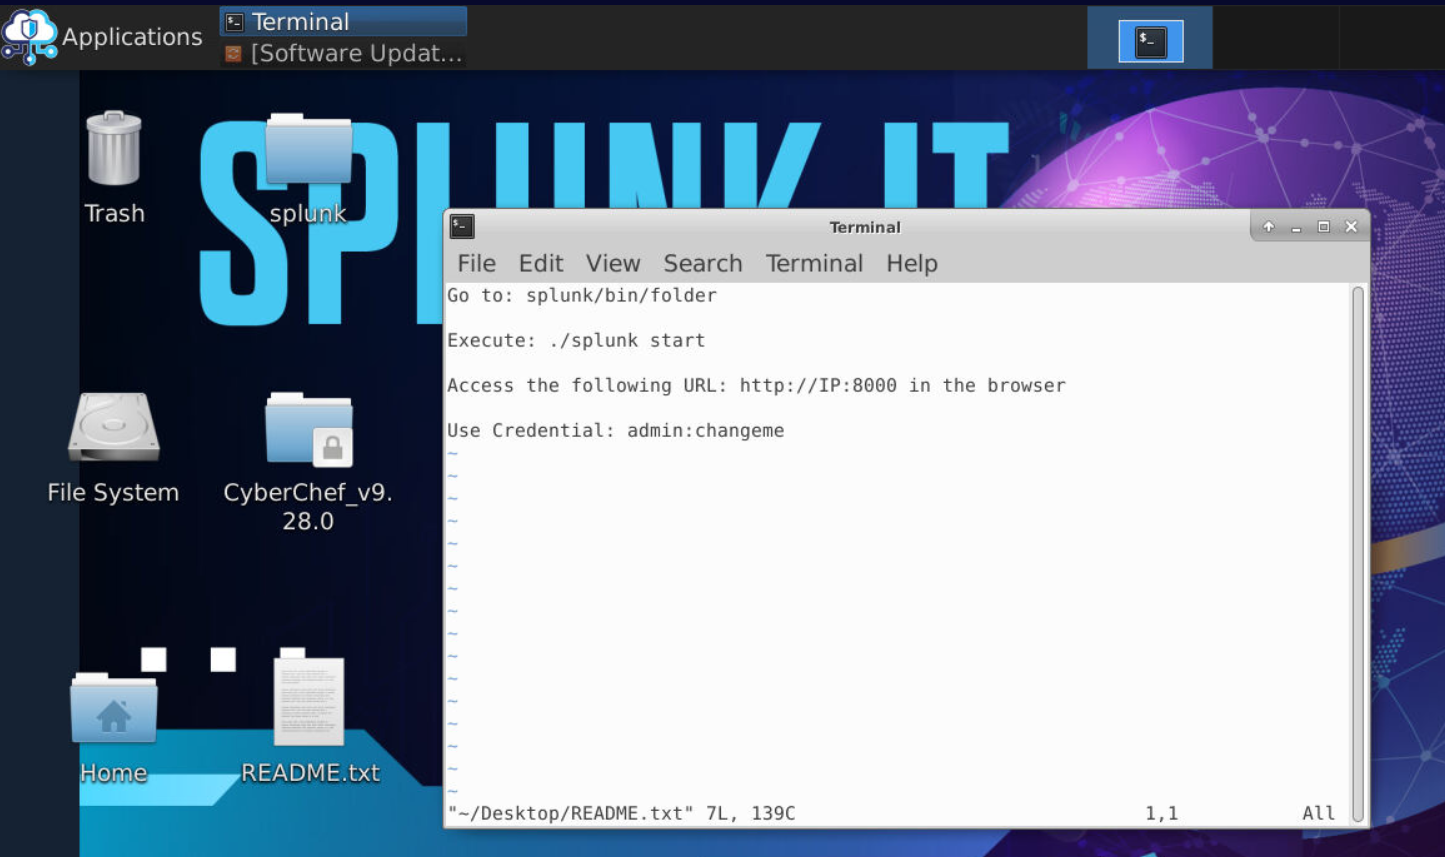Maximize the Terminal window
Image resolution: width=1445 pixels, height=857 pixels.
(1323, 227)
